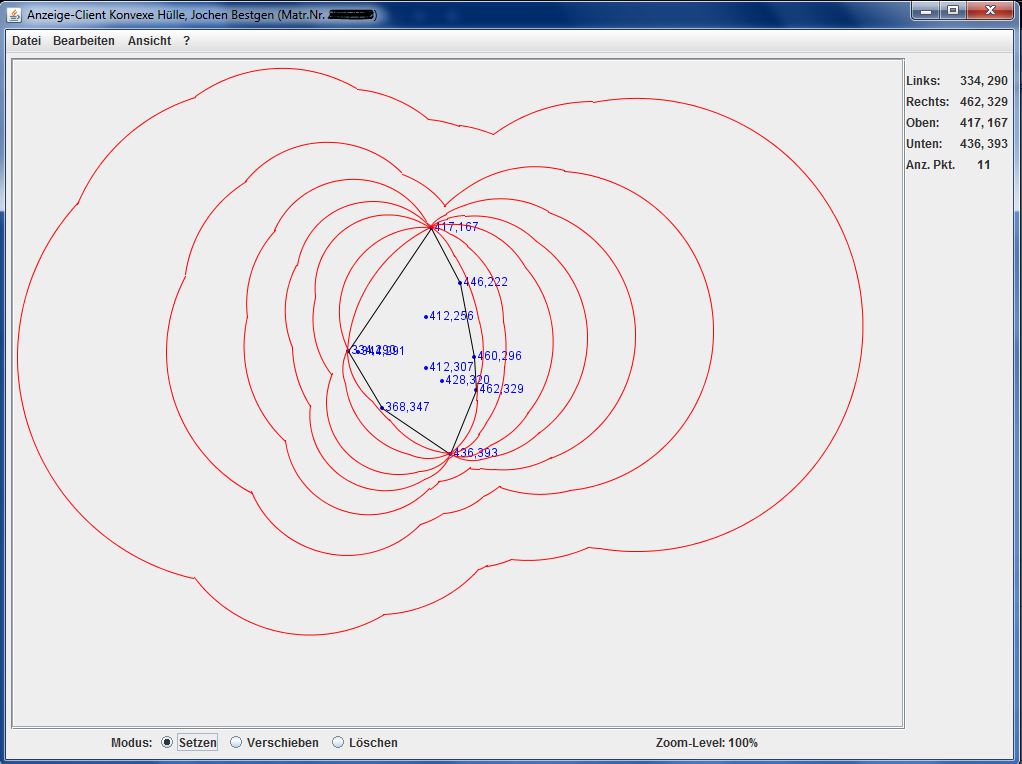Open the ? help menu
The width and height of the screenshot is (1022, 764).
click(186, 41)
